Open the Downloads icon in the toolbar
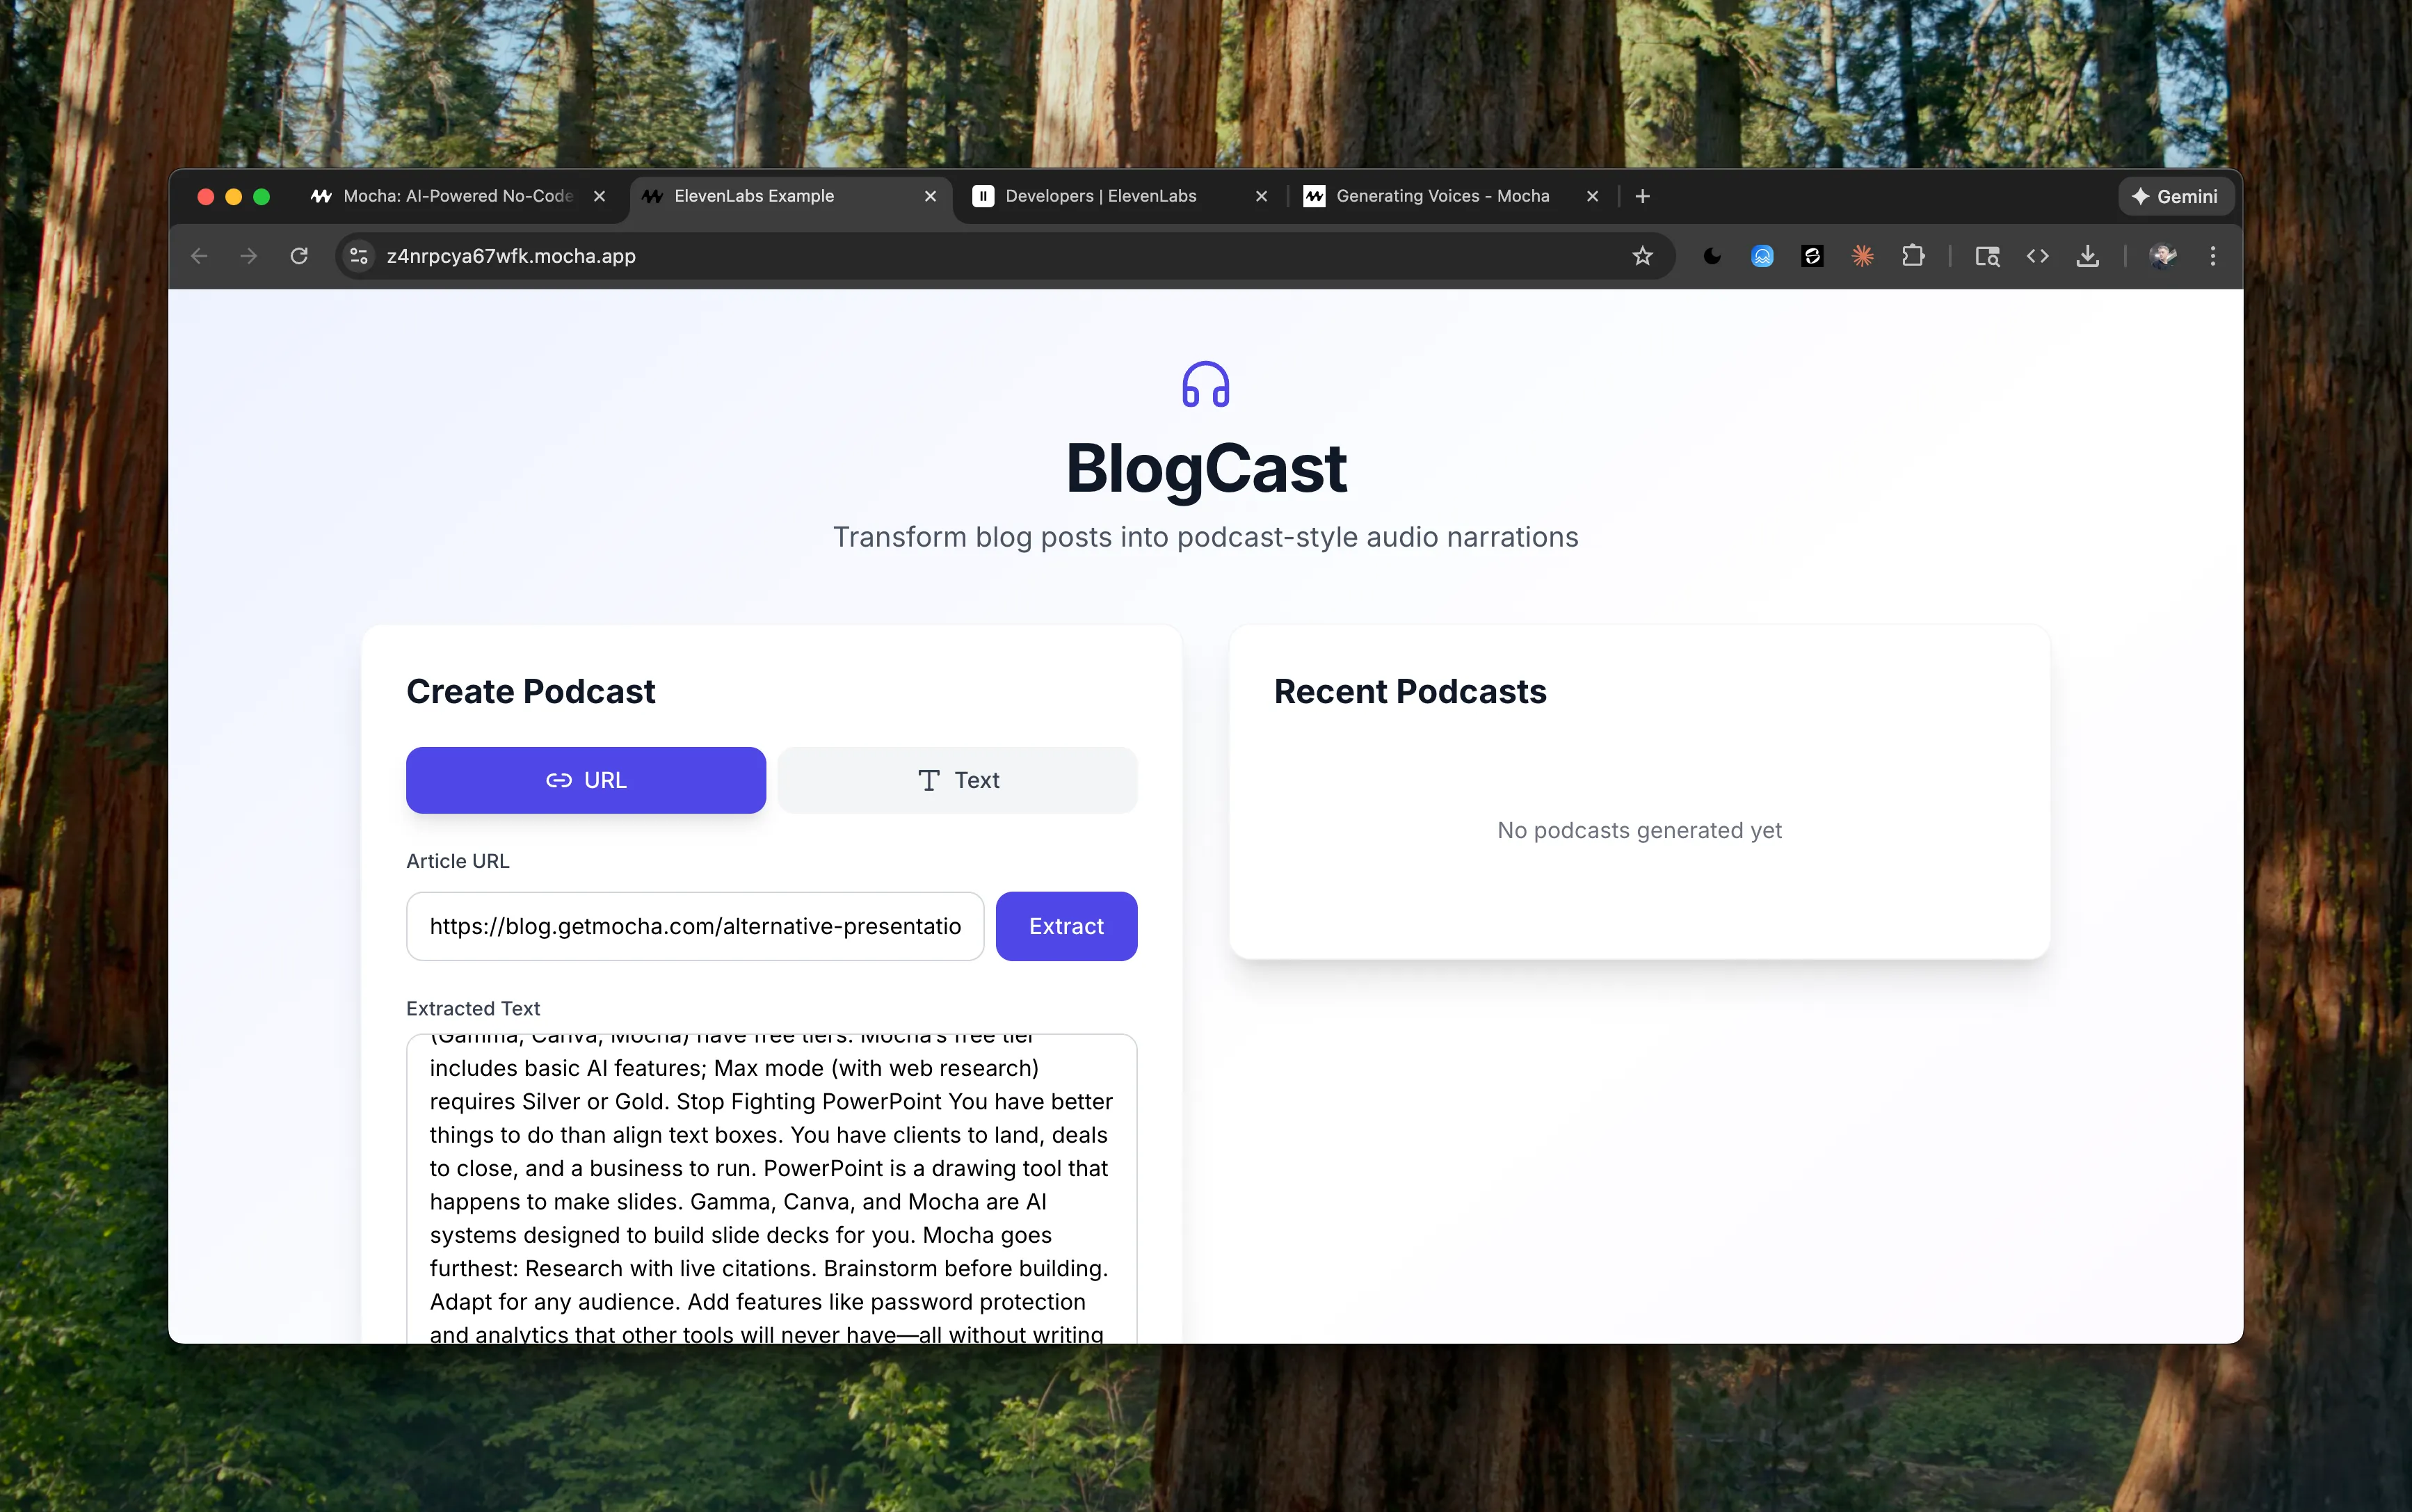The height and width of the screenshot is (1512, 2412). tap(2089, 256)
